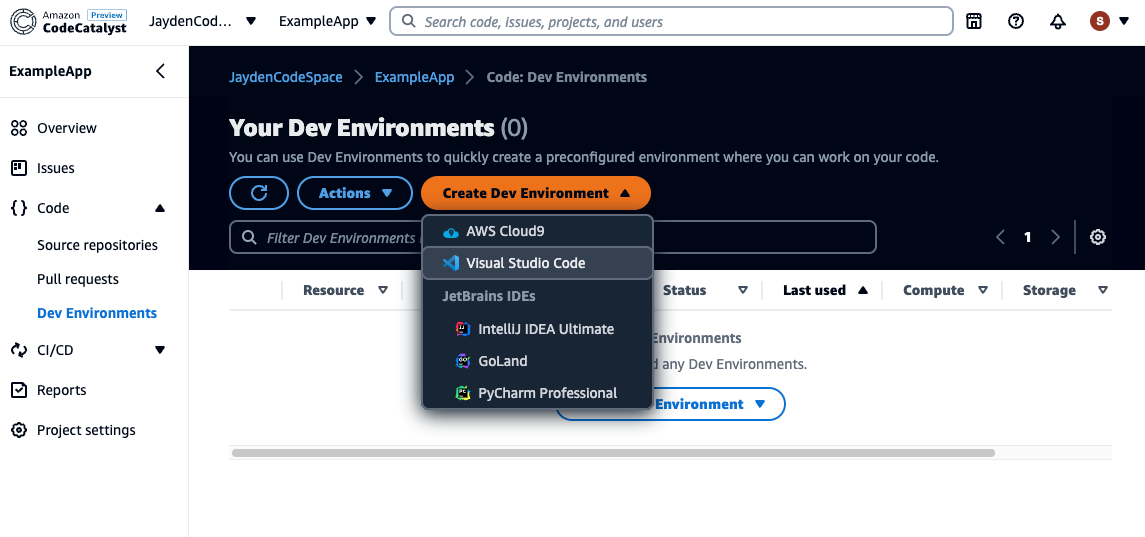1145x537 pixels.
Task: Click the JaydenCodeSpace breadcrumb link
Action: 285,77
